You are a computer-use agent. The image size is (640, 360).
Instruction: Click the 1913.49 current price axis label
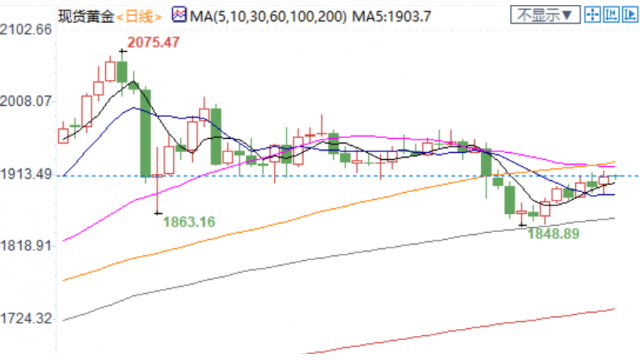click(x=26, y=174)
